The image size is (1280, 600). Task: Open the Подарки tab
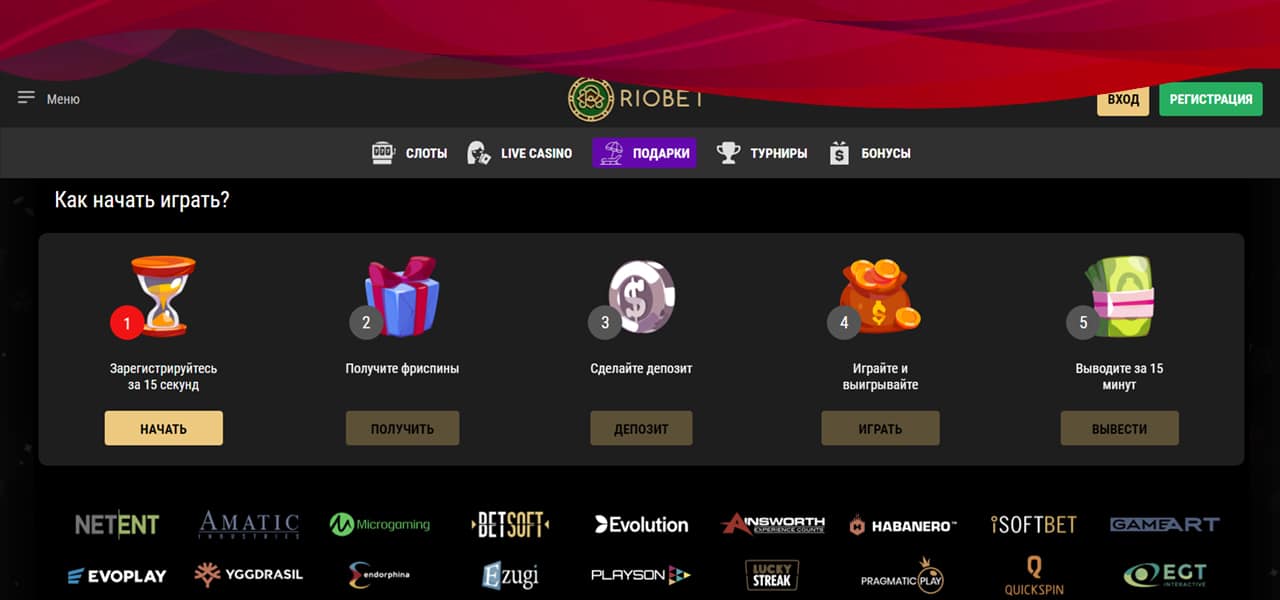[x=644, y=153]
